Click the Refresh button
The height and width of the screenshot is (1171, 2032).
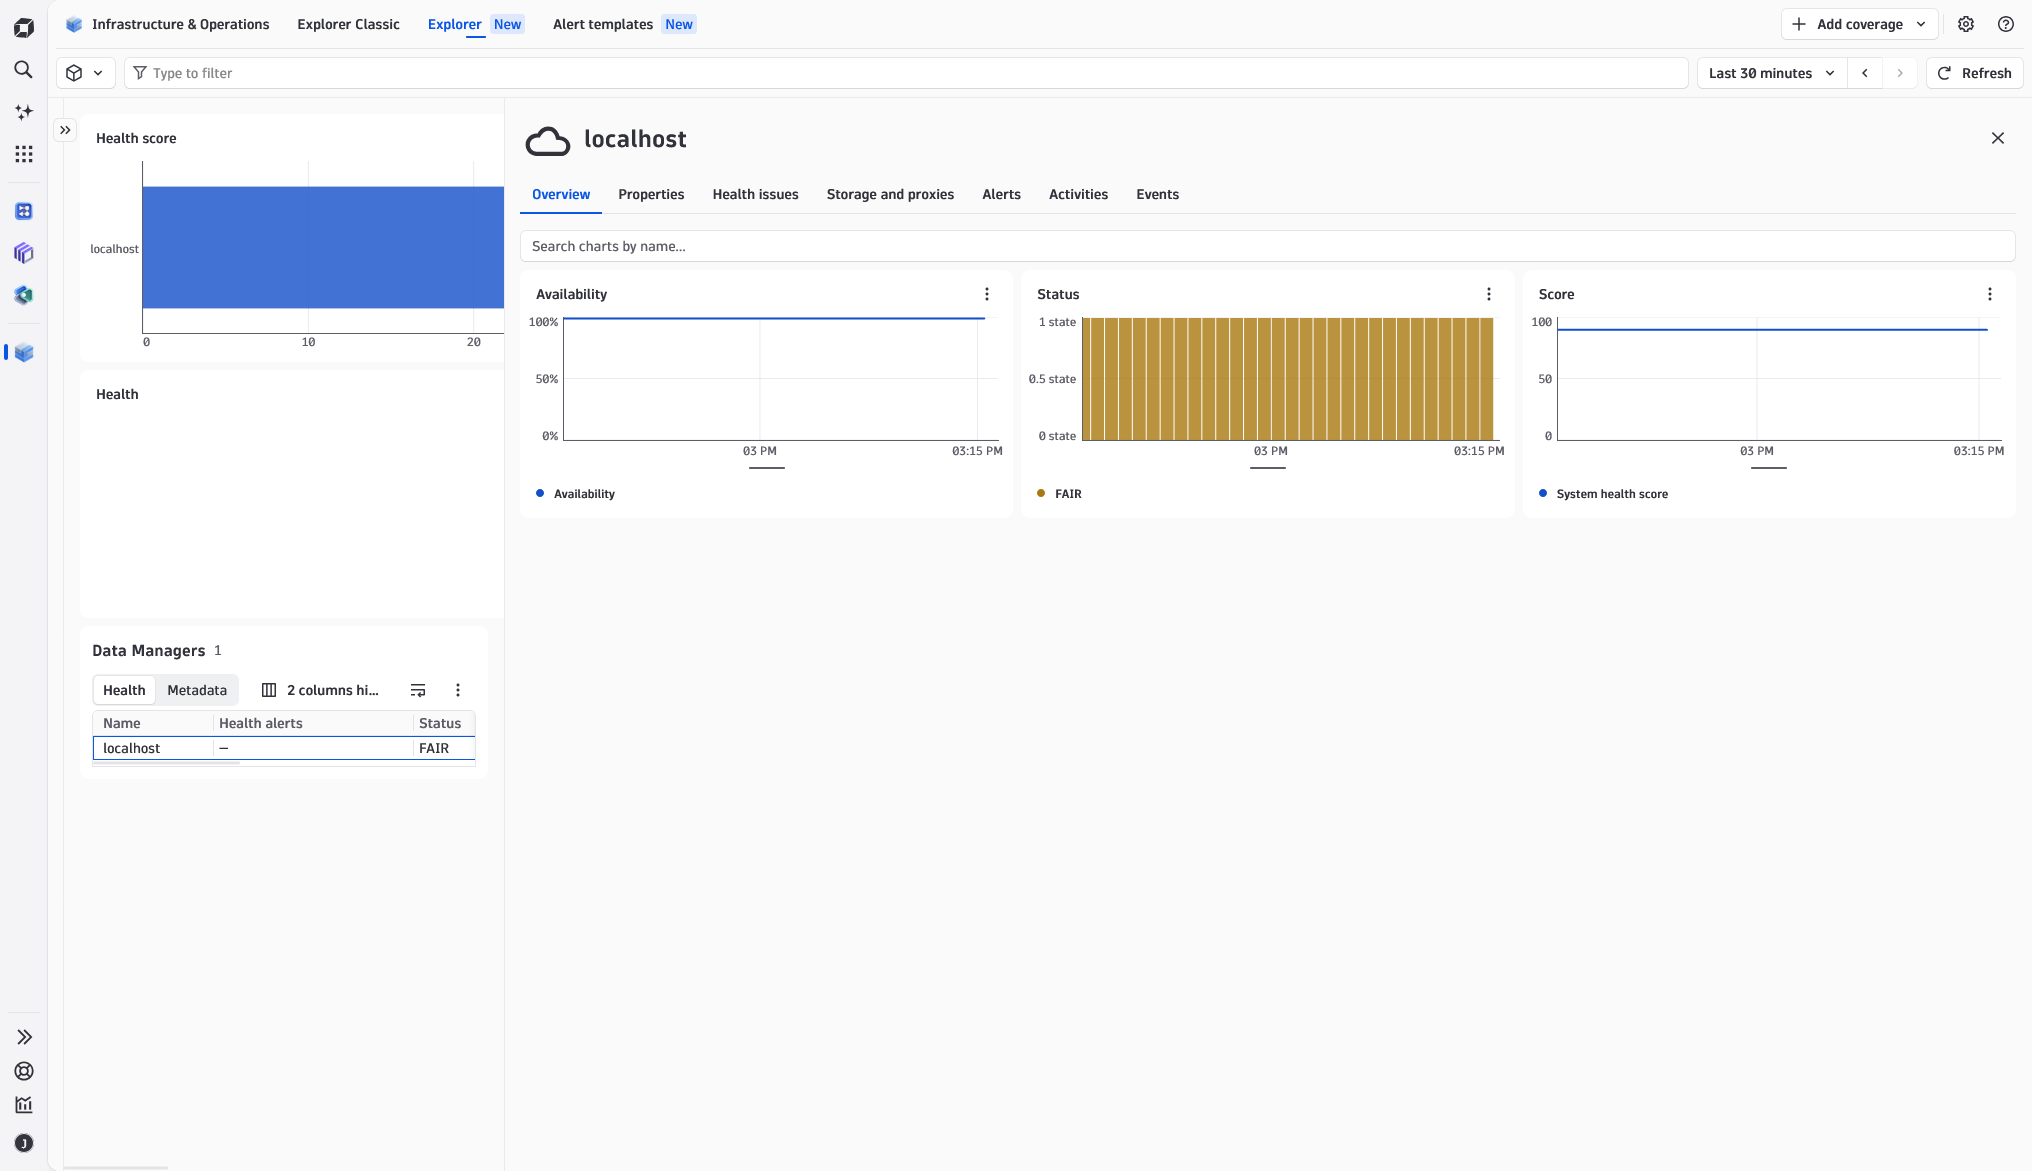[1975, 73]
